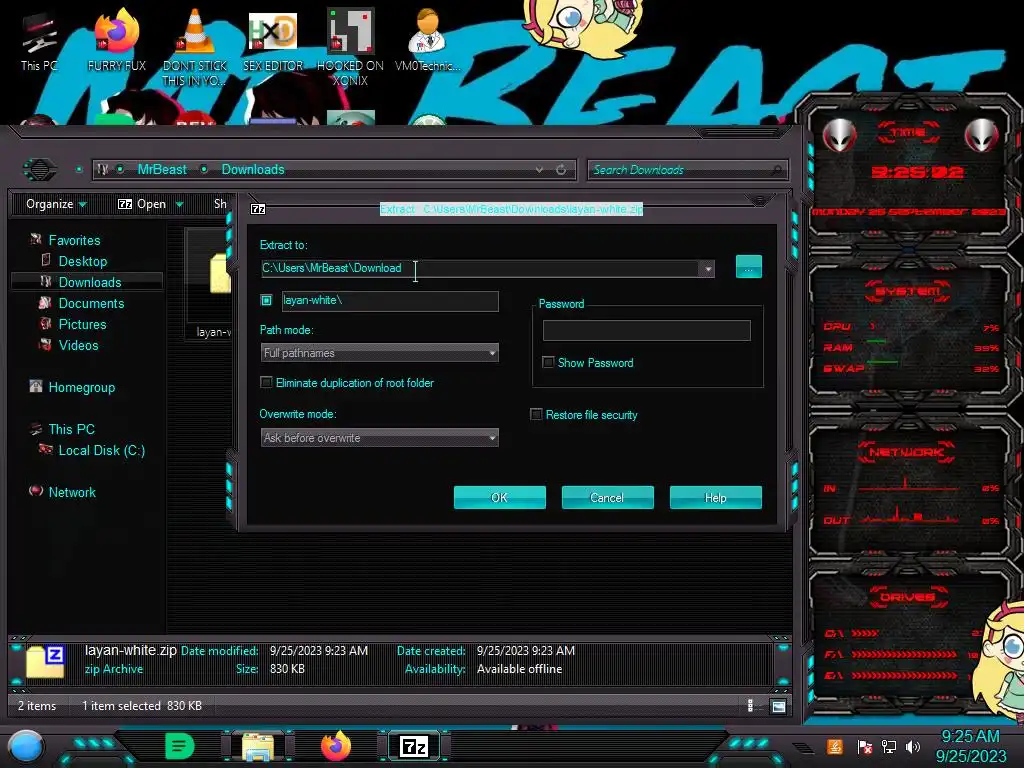Open the This PC desktop icon
This screenshot has width=1024, height=768.
(x=39, y=41)
